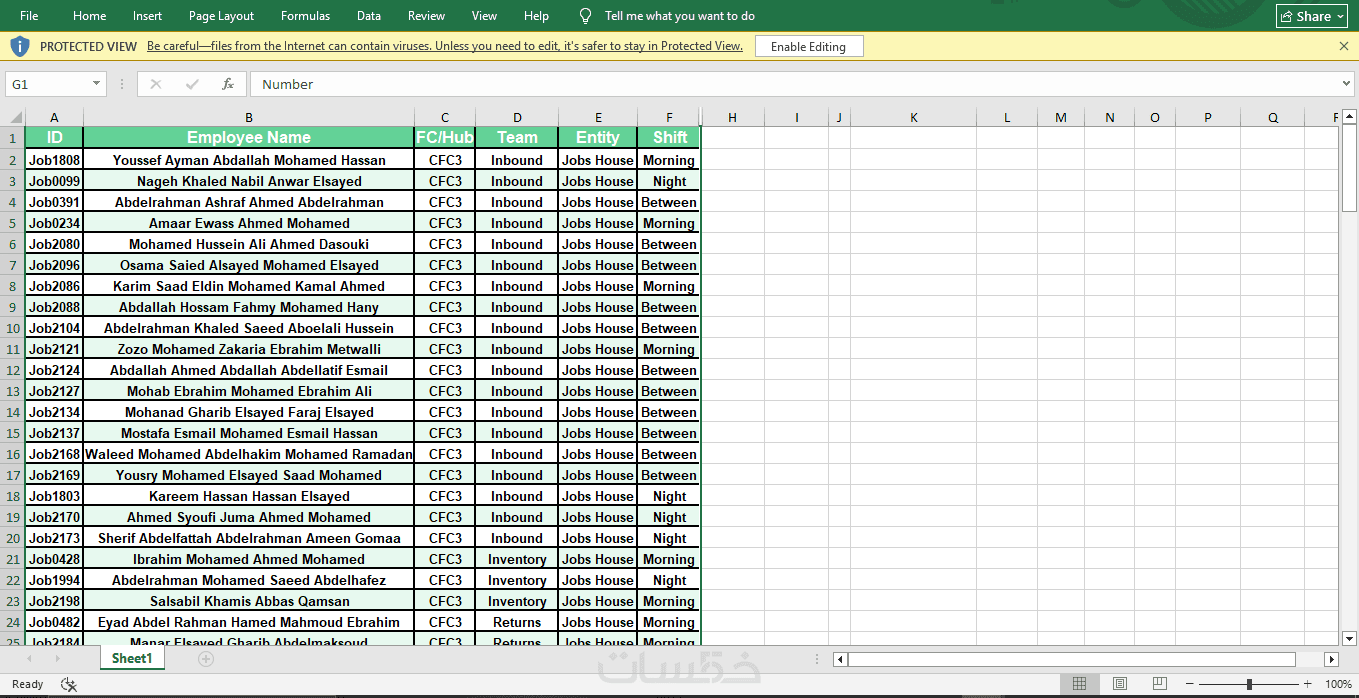Click the zoom in plus button
Image resolution: width=1359 pixels, height=698 pixels.
click(x=1308, y=684)
